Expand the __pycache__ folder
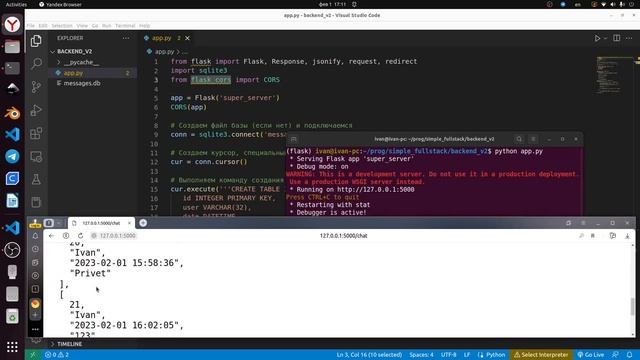 81,62
